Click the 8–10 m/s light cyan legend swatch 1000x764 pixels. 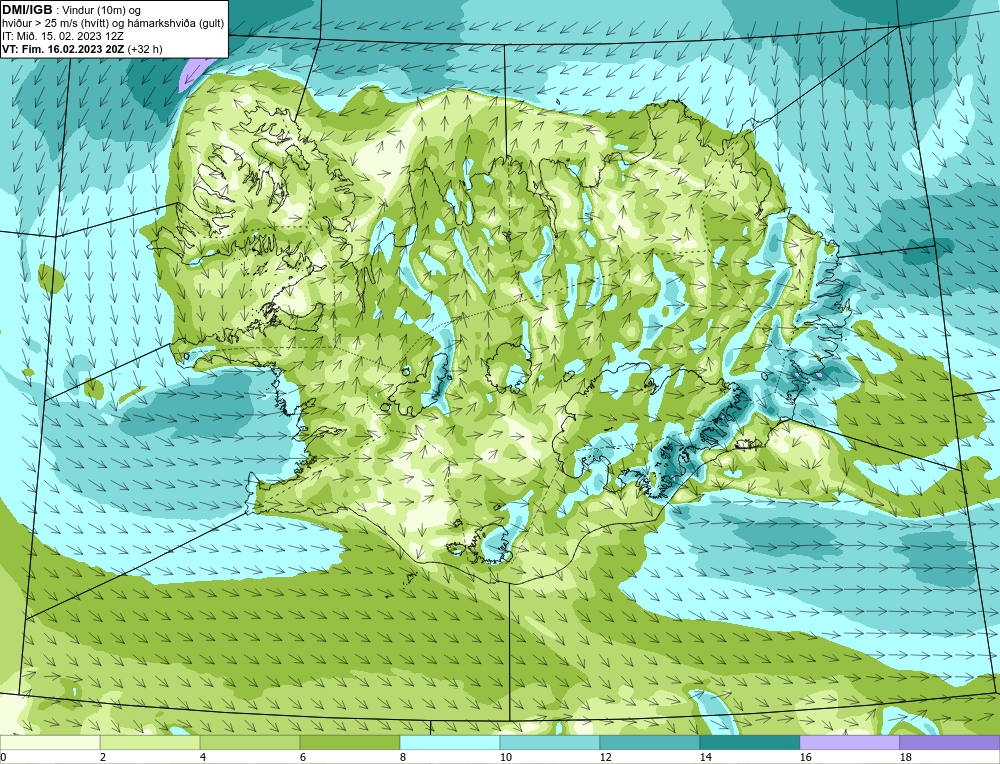[450, 743]
